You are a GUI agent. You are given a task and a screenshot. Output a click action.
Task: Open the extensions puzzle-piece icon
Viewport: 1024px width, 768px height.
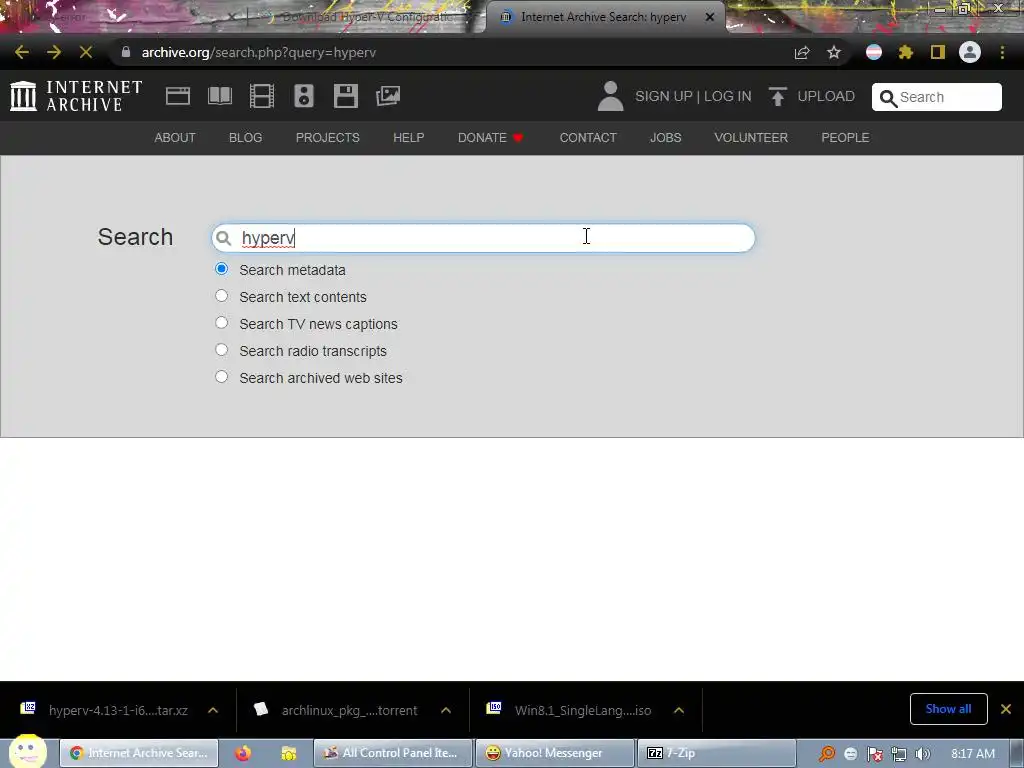(906, 52)
